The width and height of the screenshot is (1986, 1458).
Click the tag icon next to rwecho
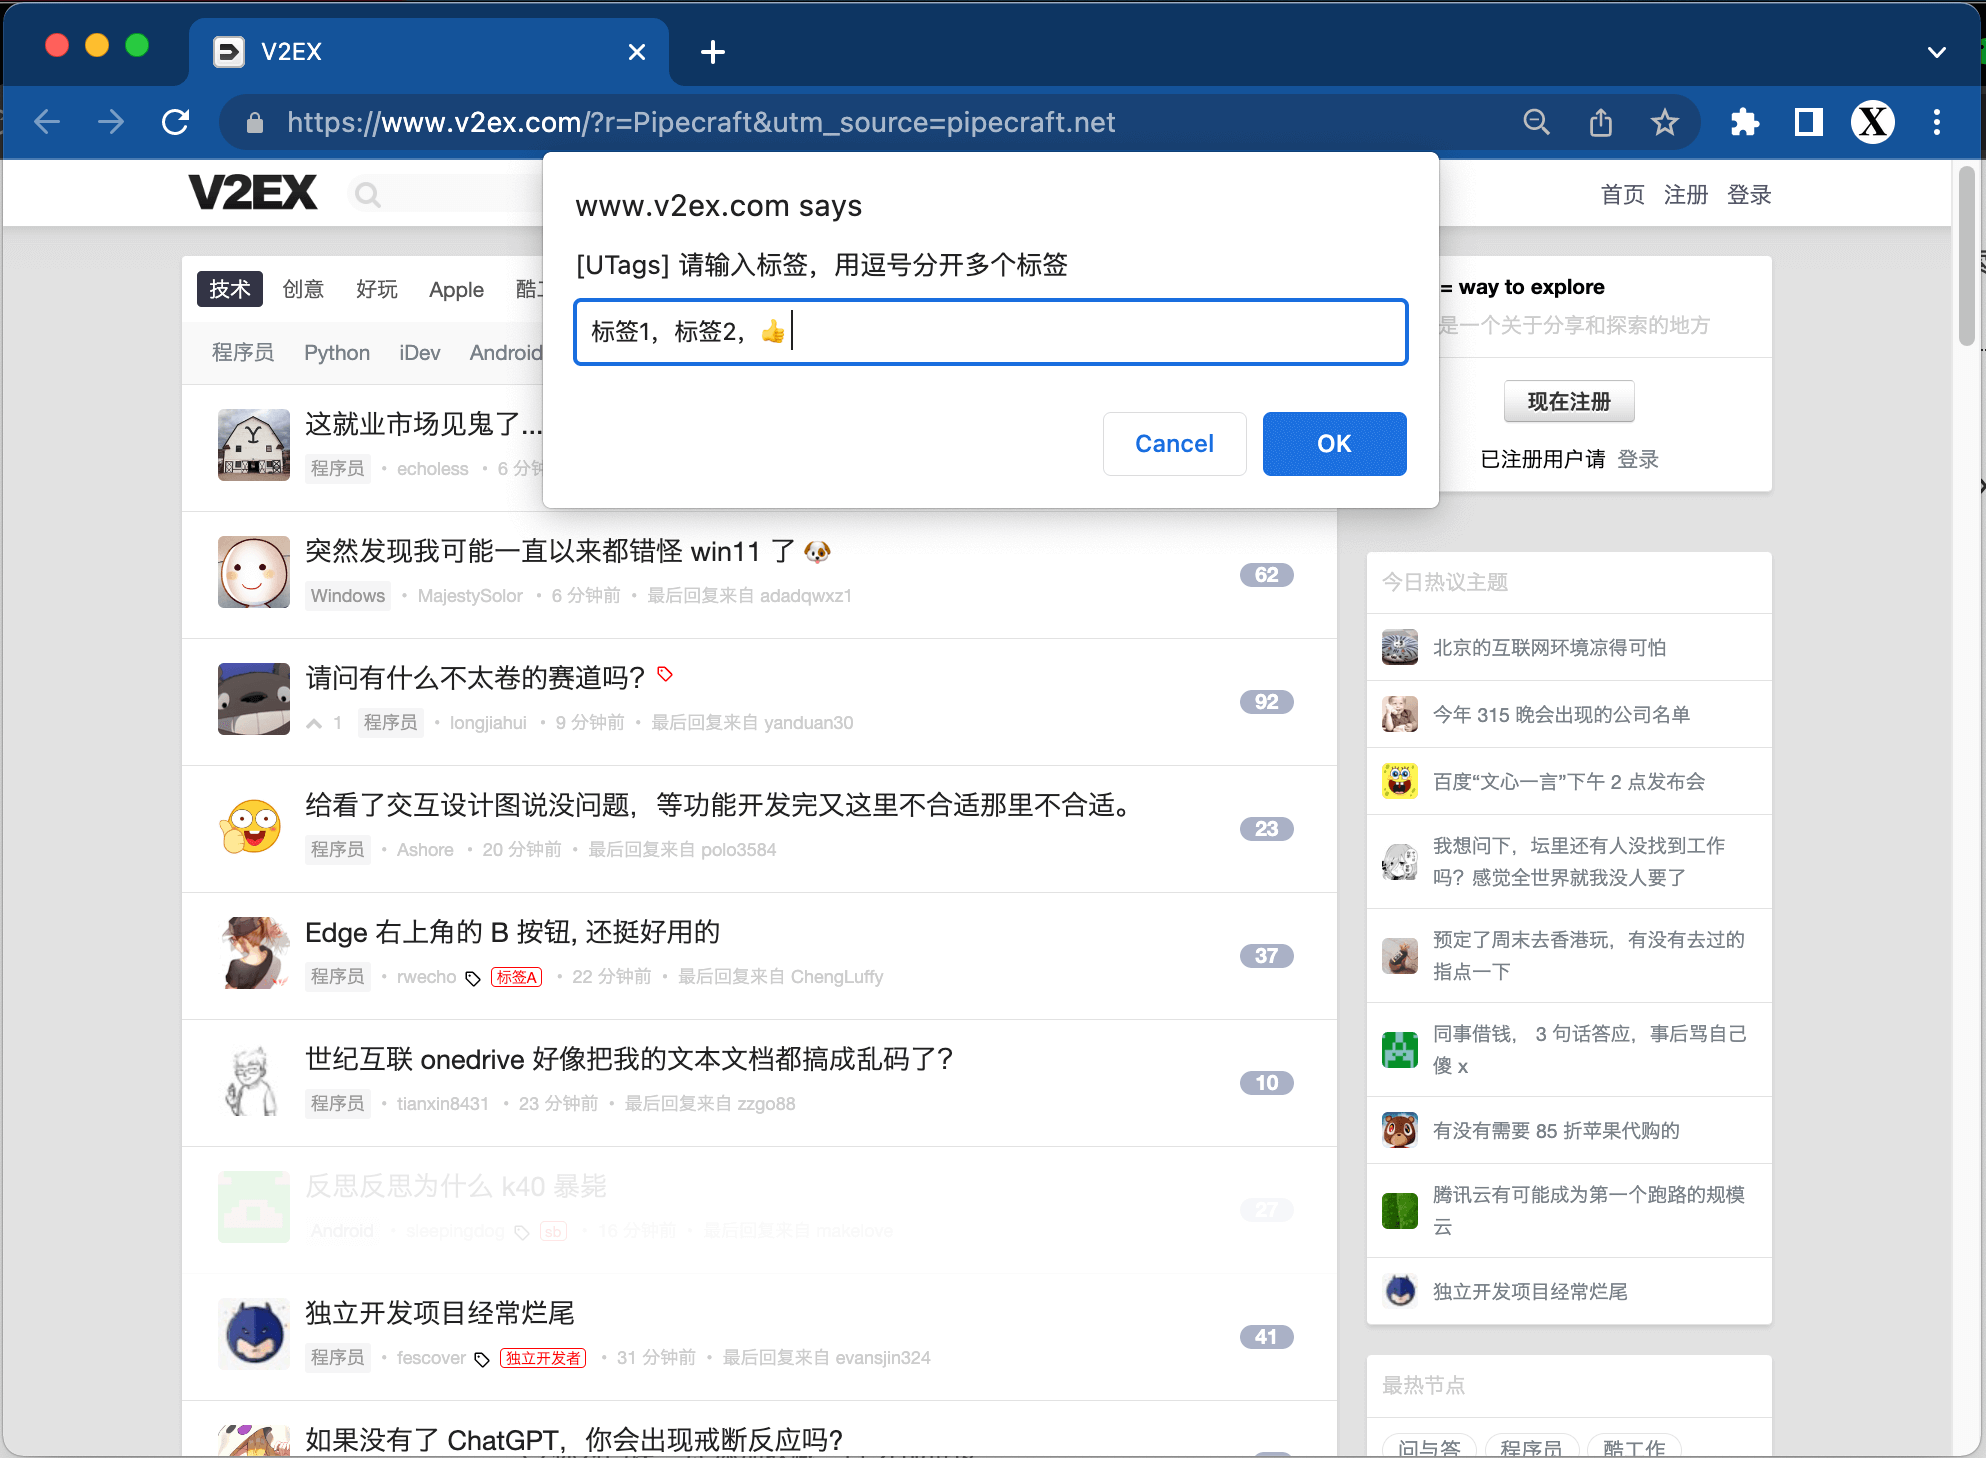coord(473,978)
